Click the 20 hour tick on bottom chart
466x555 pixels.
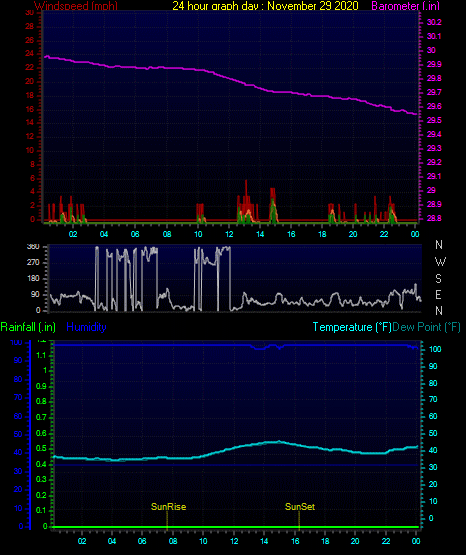pos(355,541)
